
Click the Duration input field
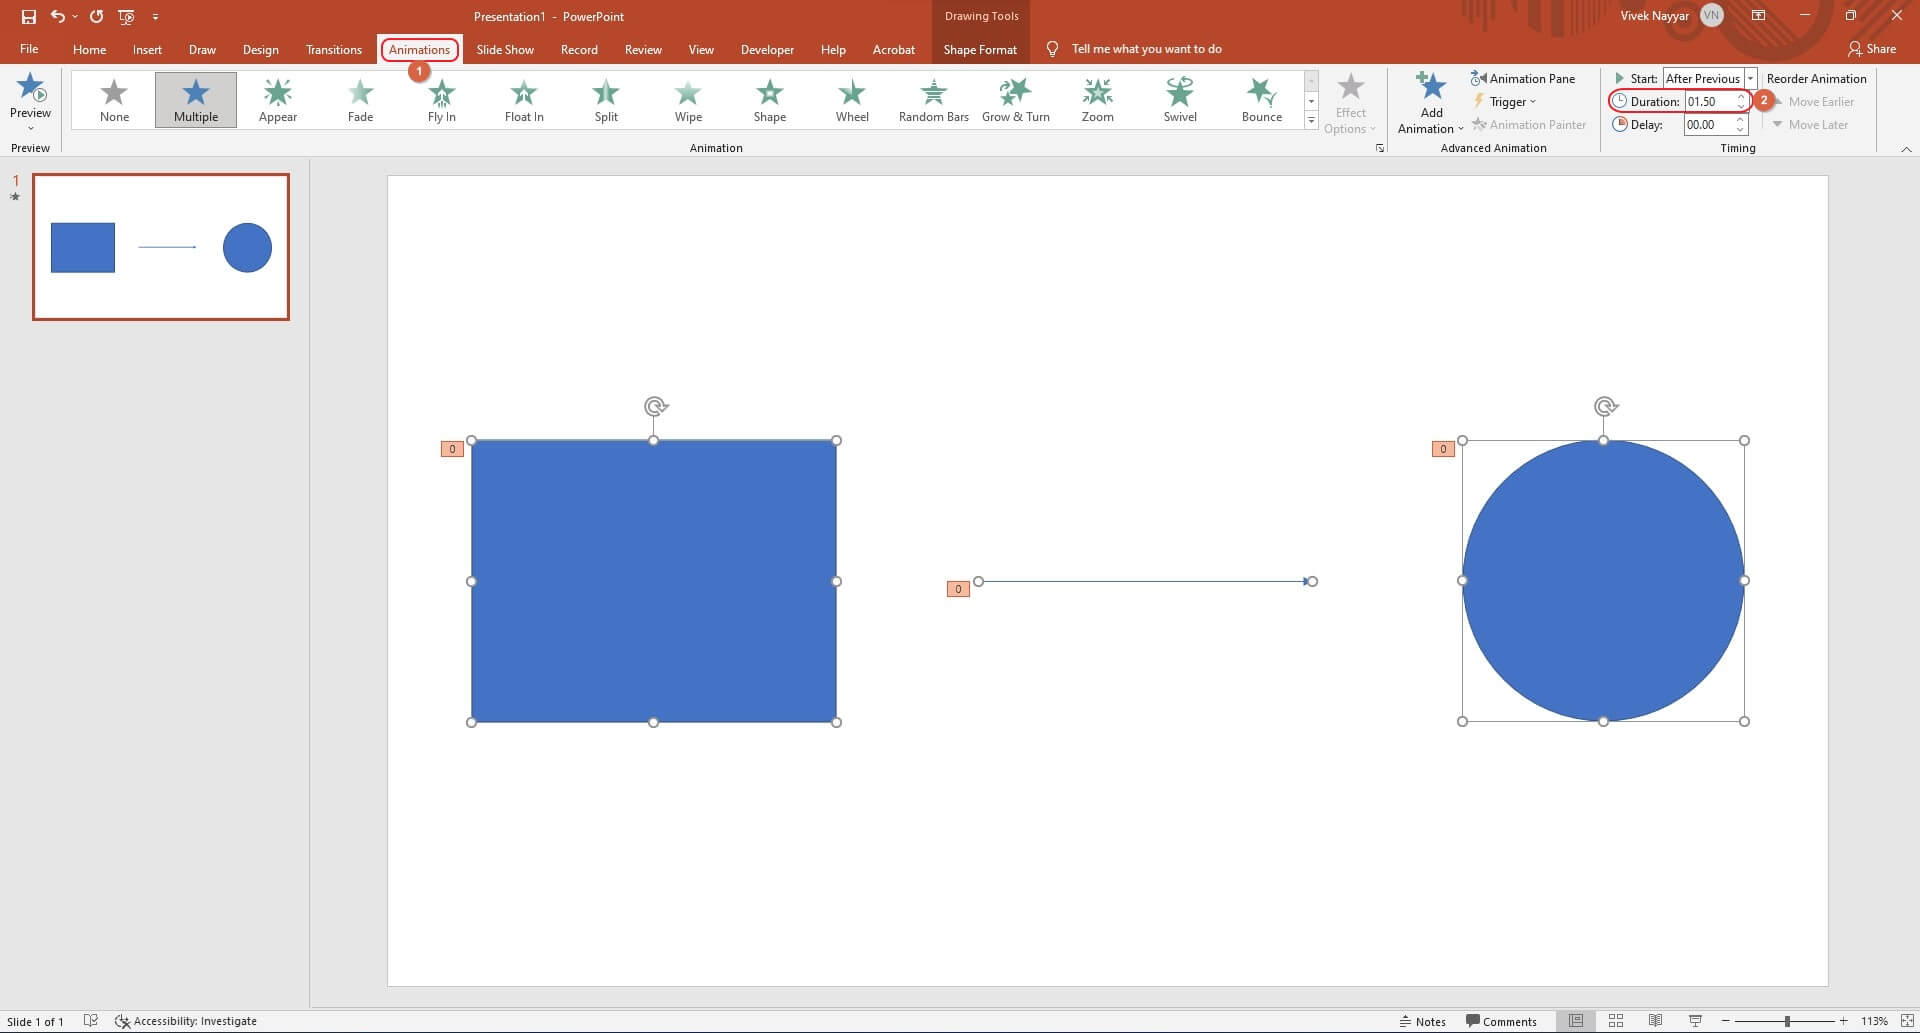(x=1710, y=101)
